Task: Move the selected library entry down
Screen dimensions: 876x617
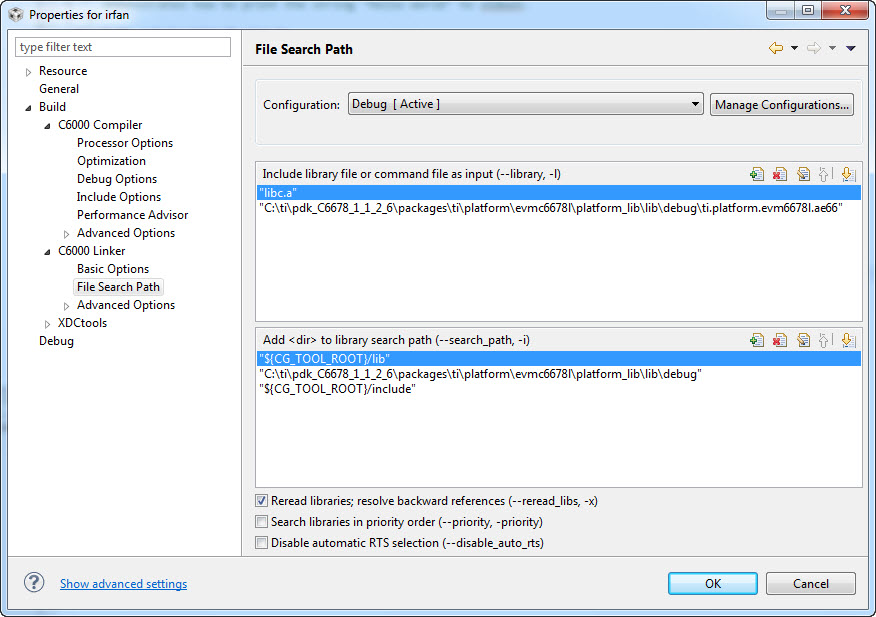Action: 848,174
